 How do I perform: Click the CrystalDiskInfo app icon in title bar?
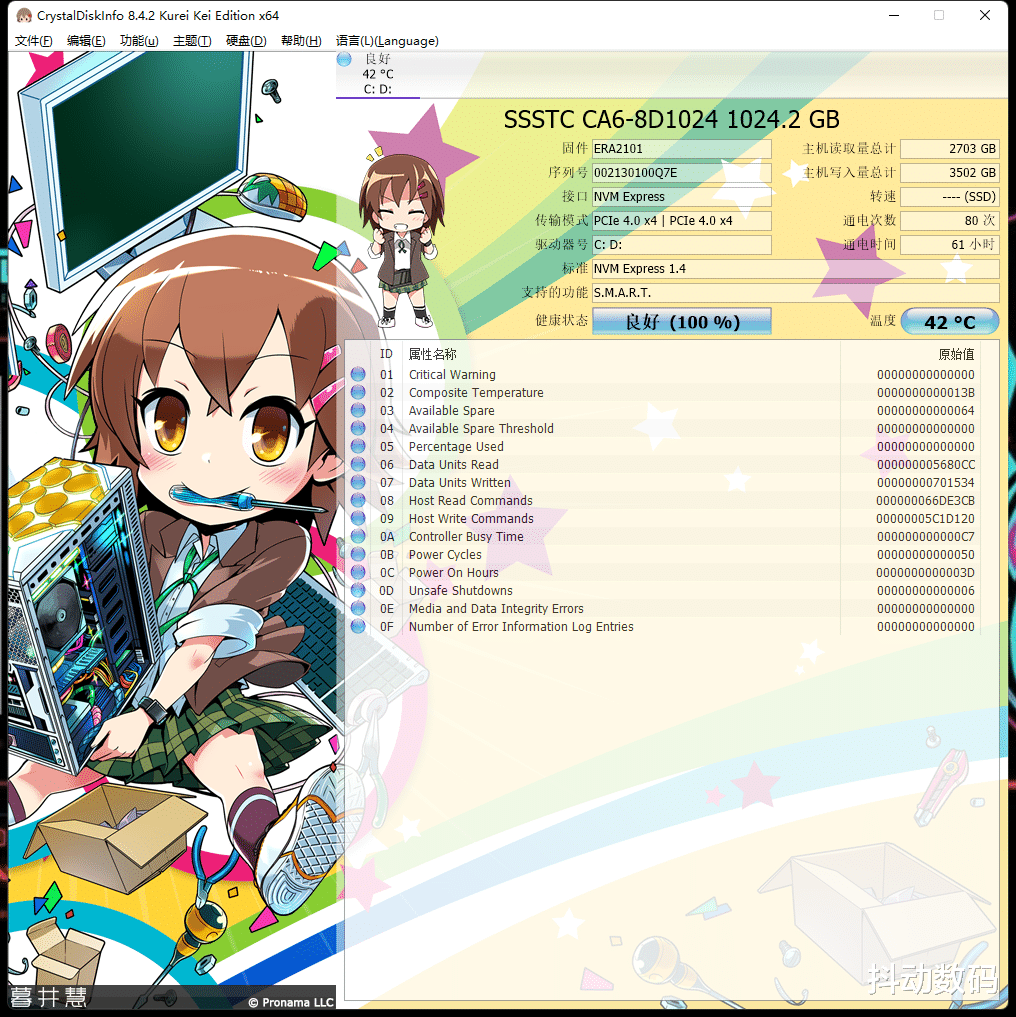pyautogui.click(x=23, y=15)
